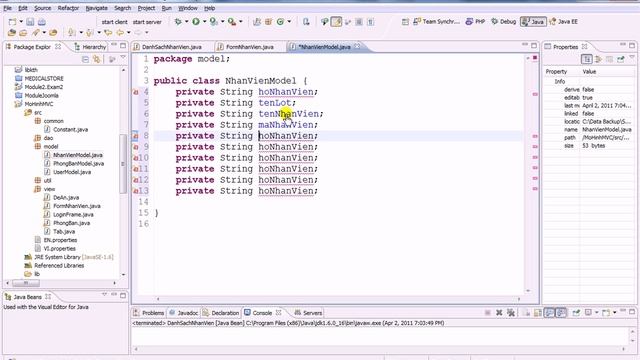Click the New Java Class green icon
The height and width of the screenshot is (360, 640).
tap(280, 22)
